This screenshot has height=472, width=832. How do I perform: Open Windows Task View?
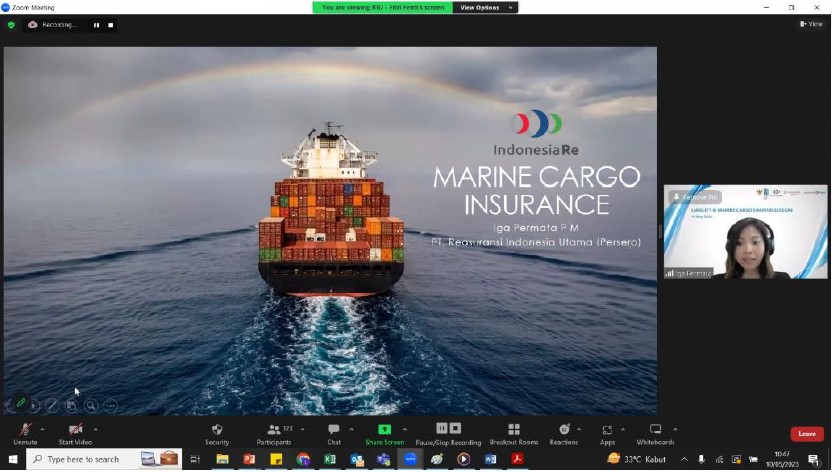coord(195,459)
